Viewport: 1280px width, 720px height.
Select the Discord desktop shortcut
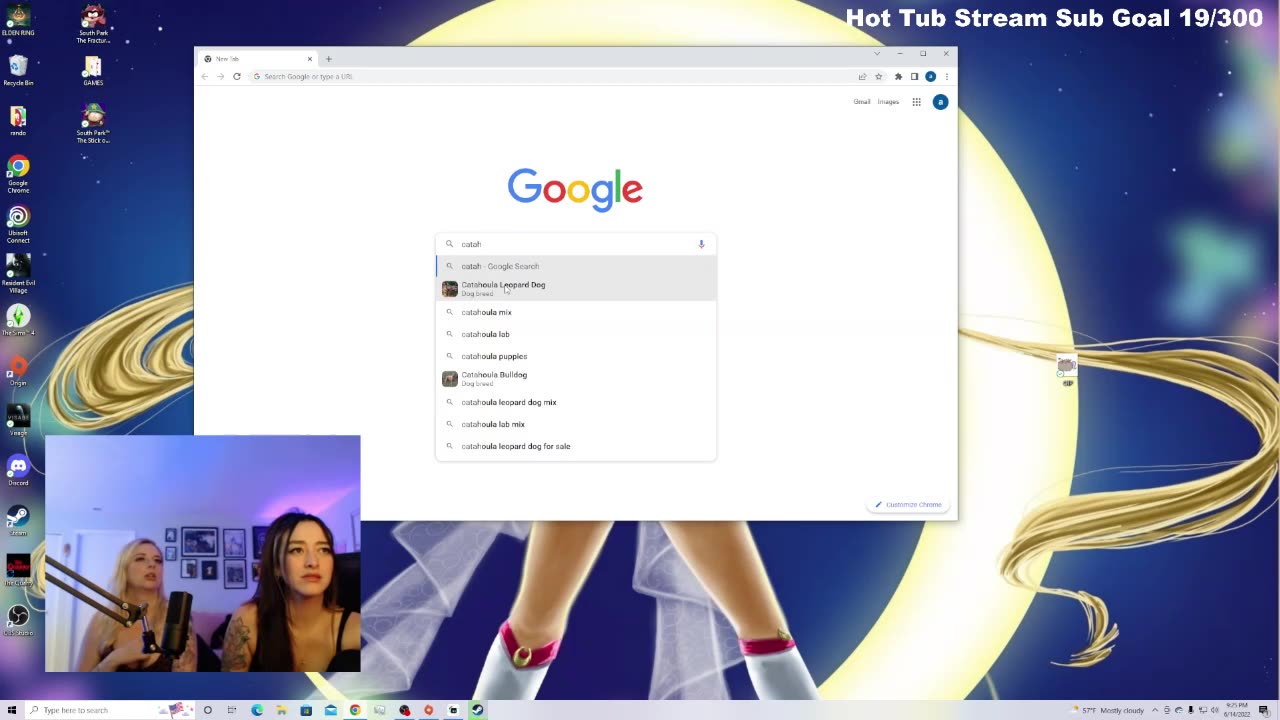coord(18,470)
